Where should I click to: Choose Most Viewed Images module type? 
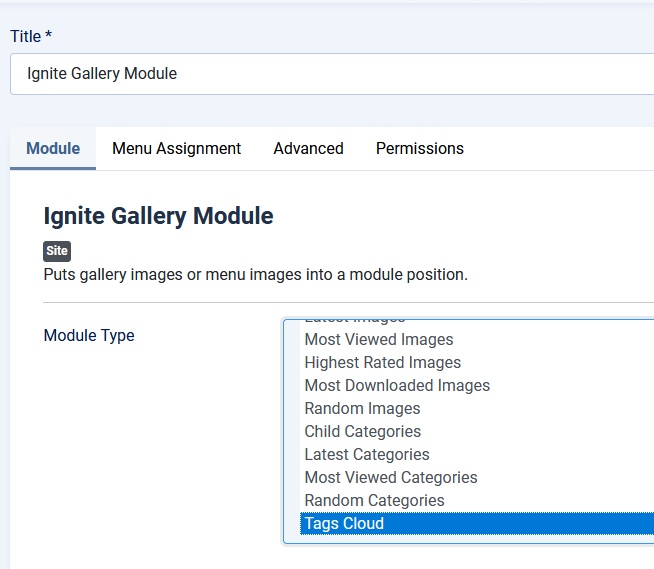(x=379, y=340)
